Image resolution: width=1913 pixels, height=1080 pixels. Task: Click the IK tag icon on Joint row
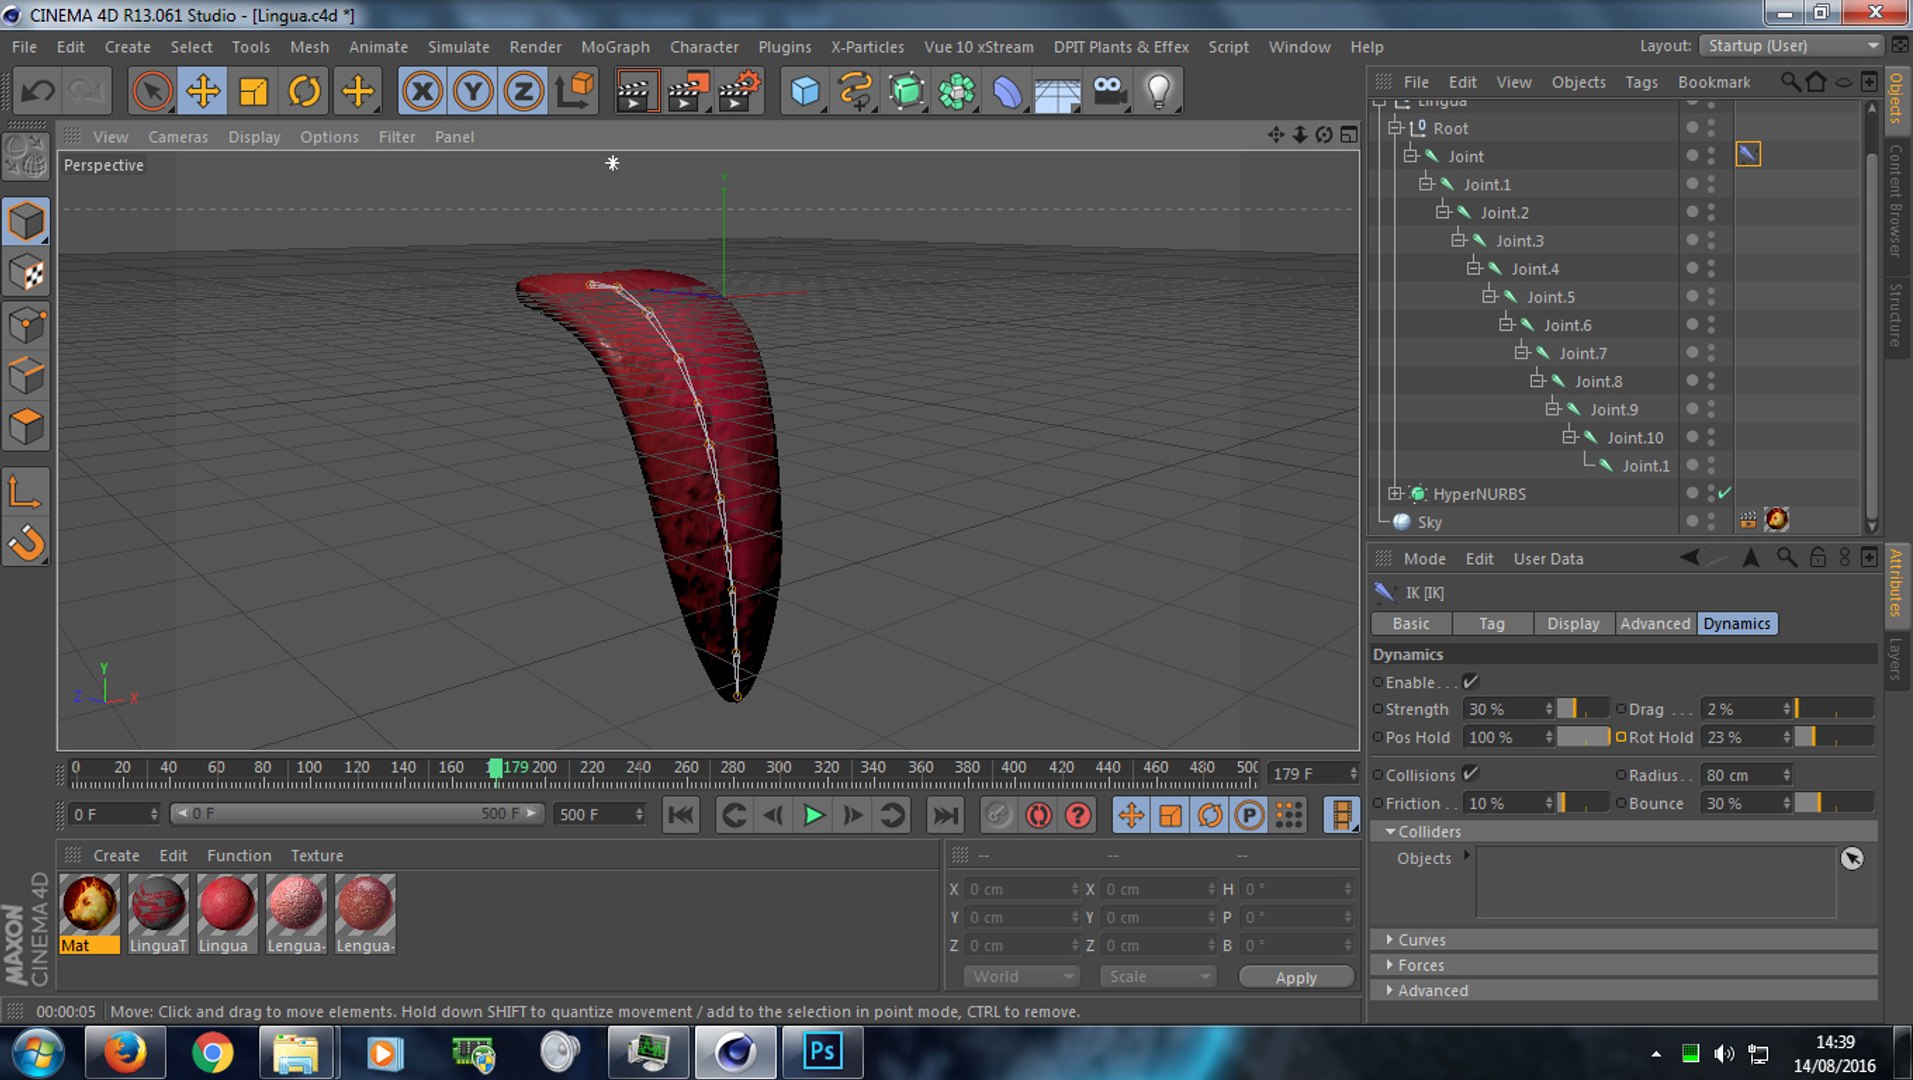(x=1748, y=155)
